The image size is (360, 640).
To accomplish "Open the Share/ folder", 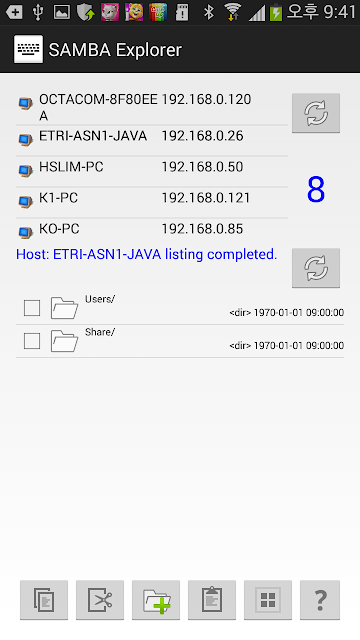I will point(180,341).
